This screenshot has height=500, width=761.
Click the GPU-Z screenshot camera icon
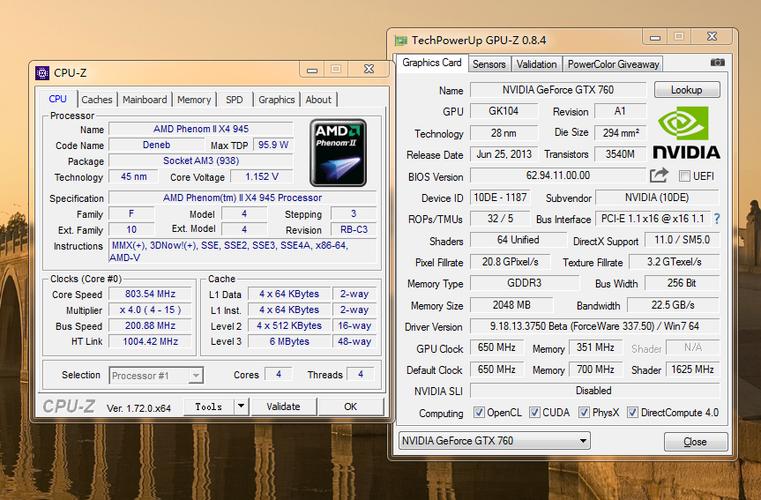(717, 63)
